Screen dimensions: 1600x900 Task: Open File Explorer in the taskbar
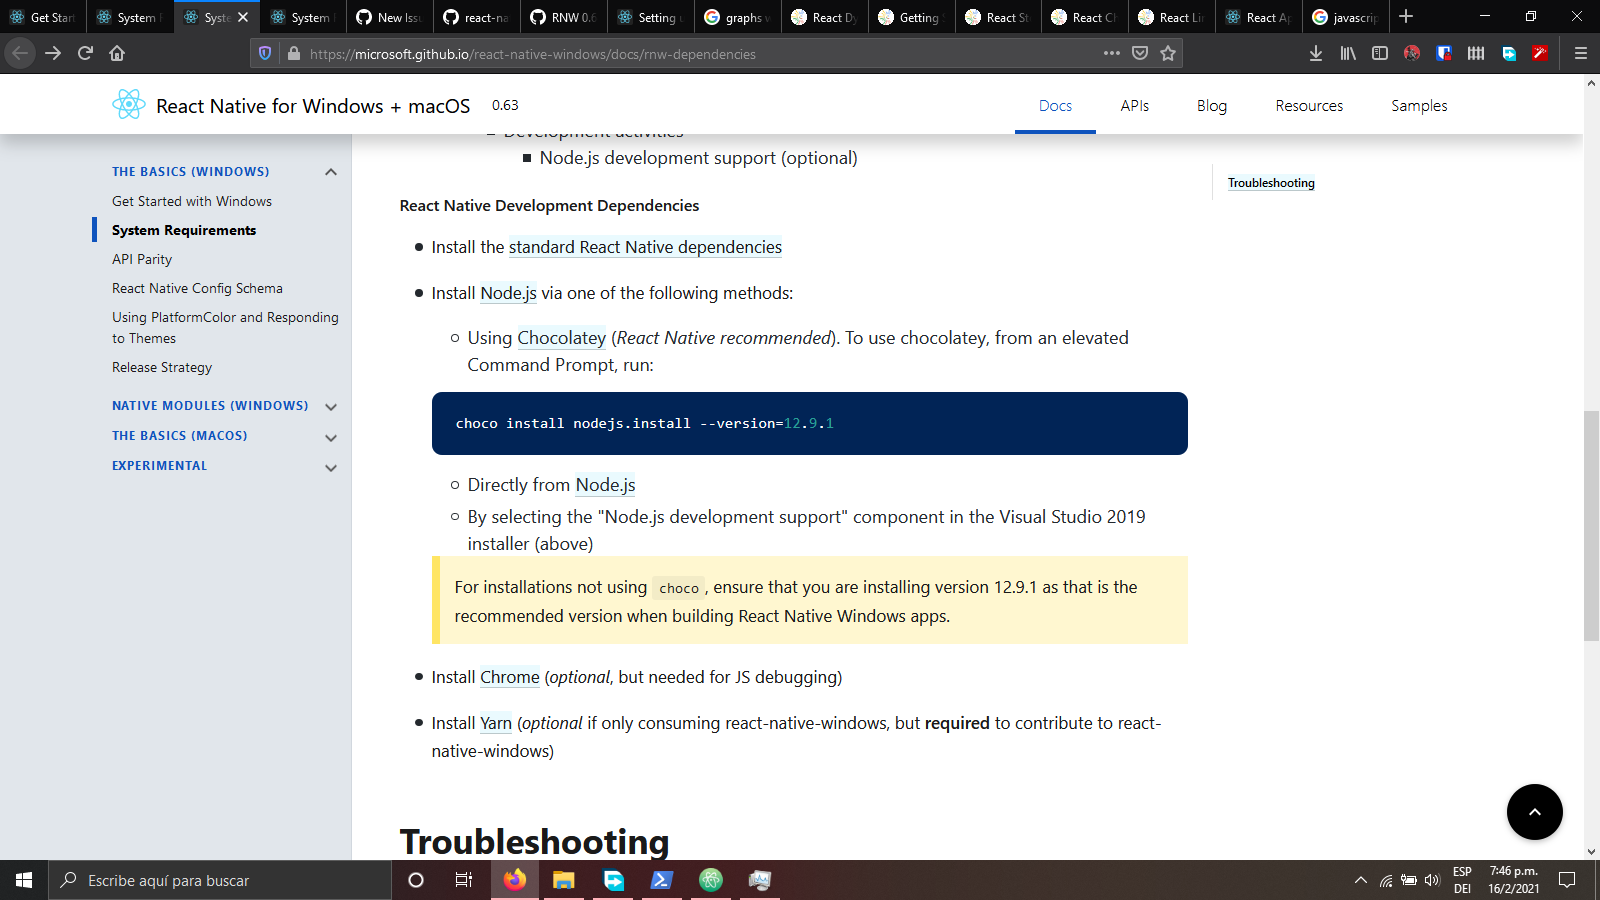(564, 880)
